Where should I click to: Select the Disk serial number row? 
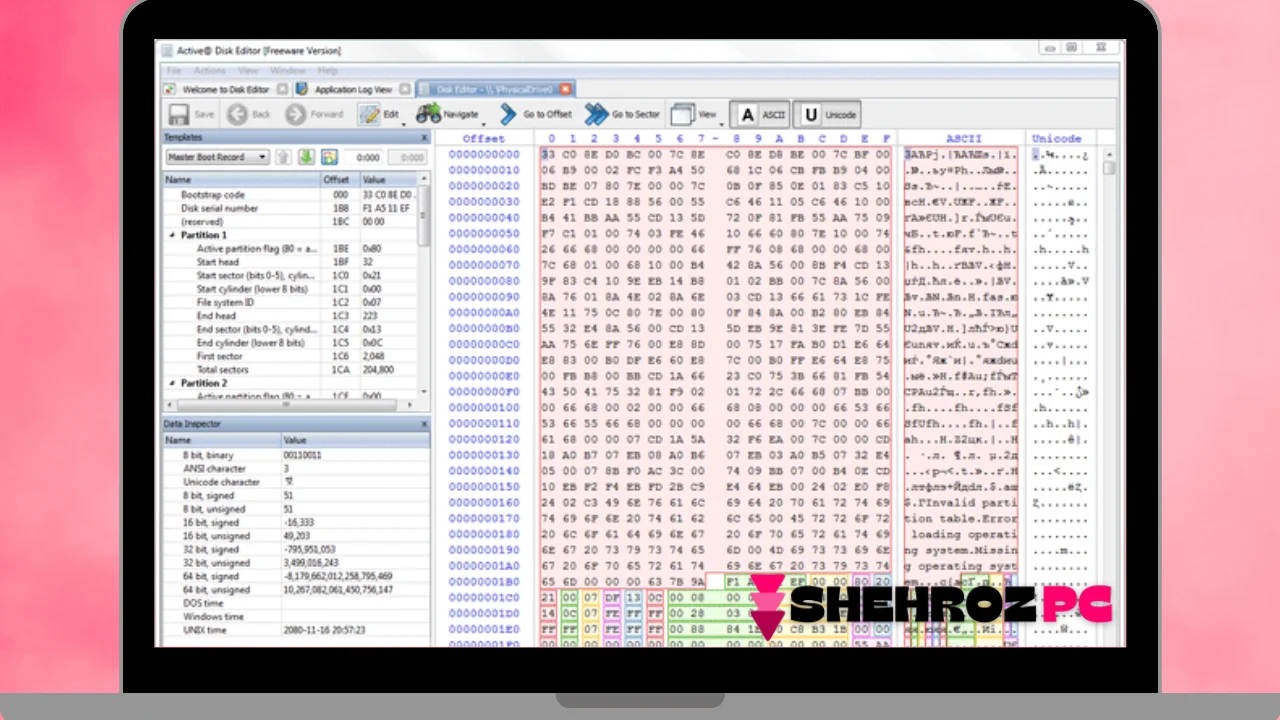[x=291, y=208]
